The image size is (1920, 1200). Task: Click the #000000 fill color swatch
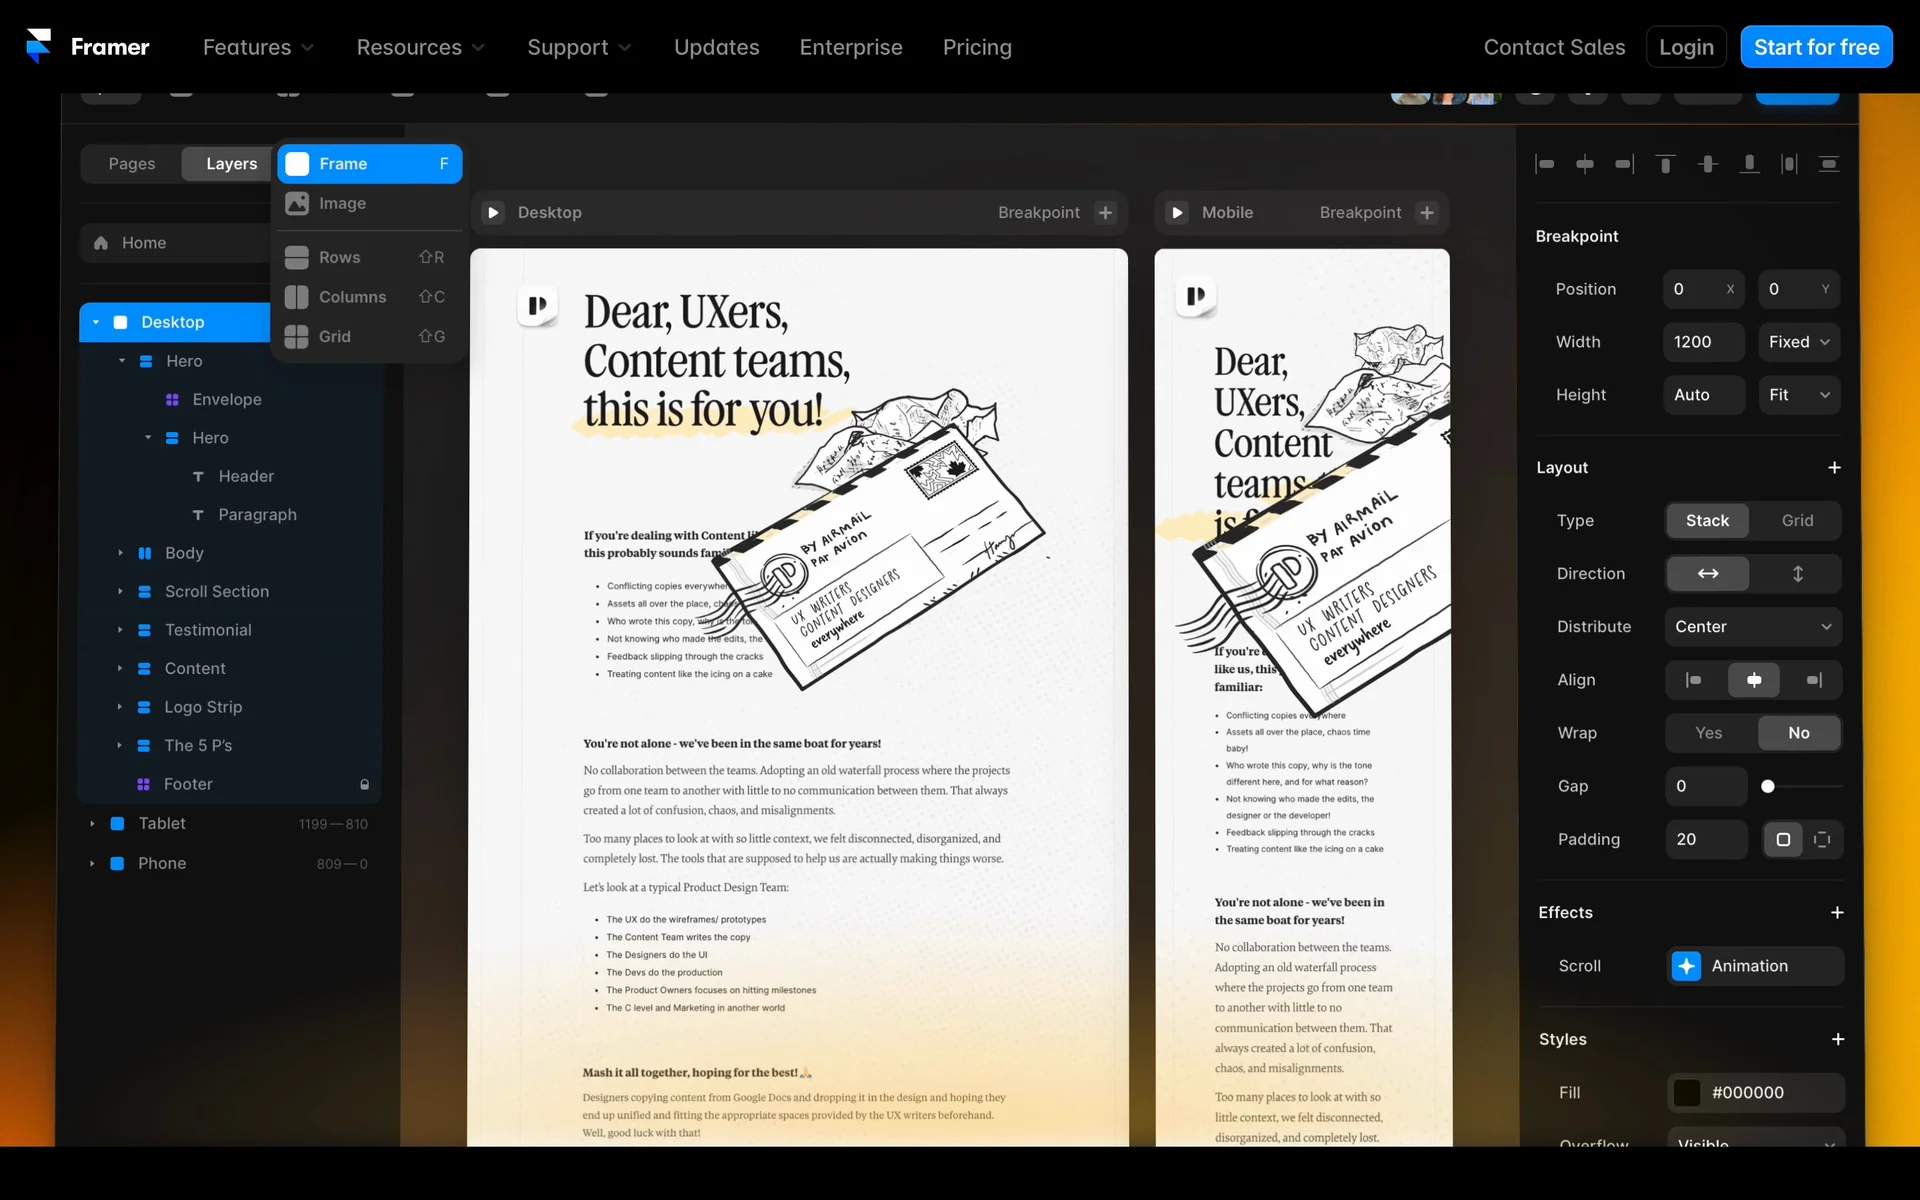click(x=1687, y=1093)
